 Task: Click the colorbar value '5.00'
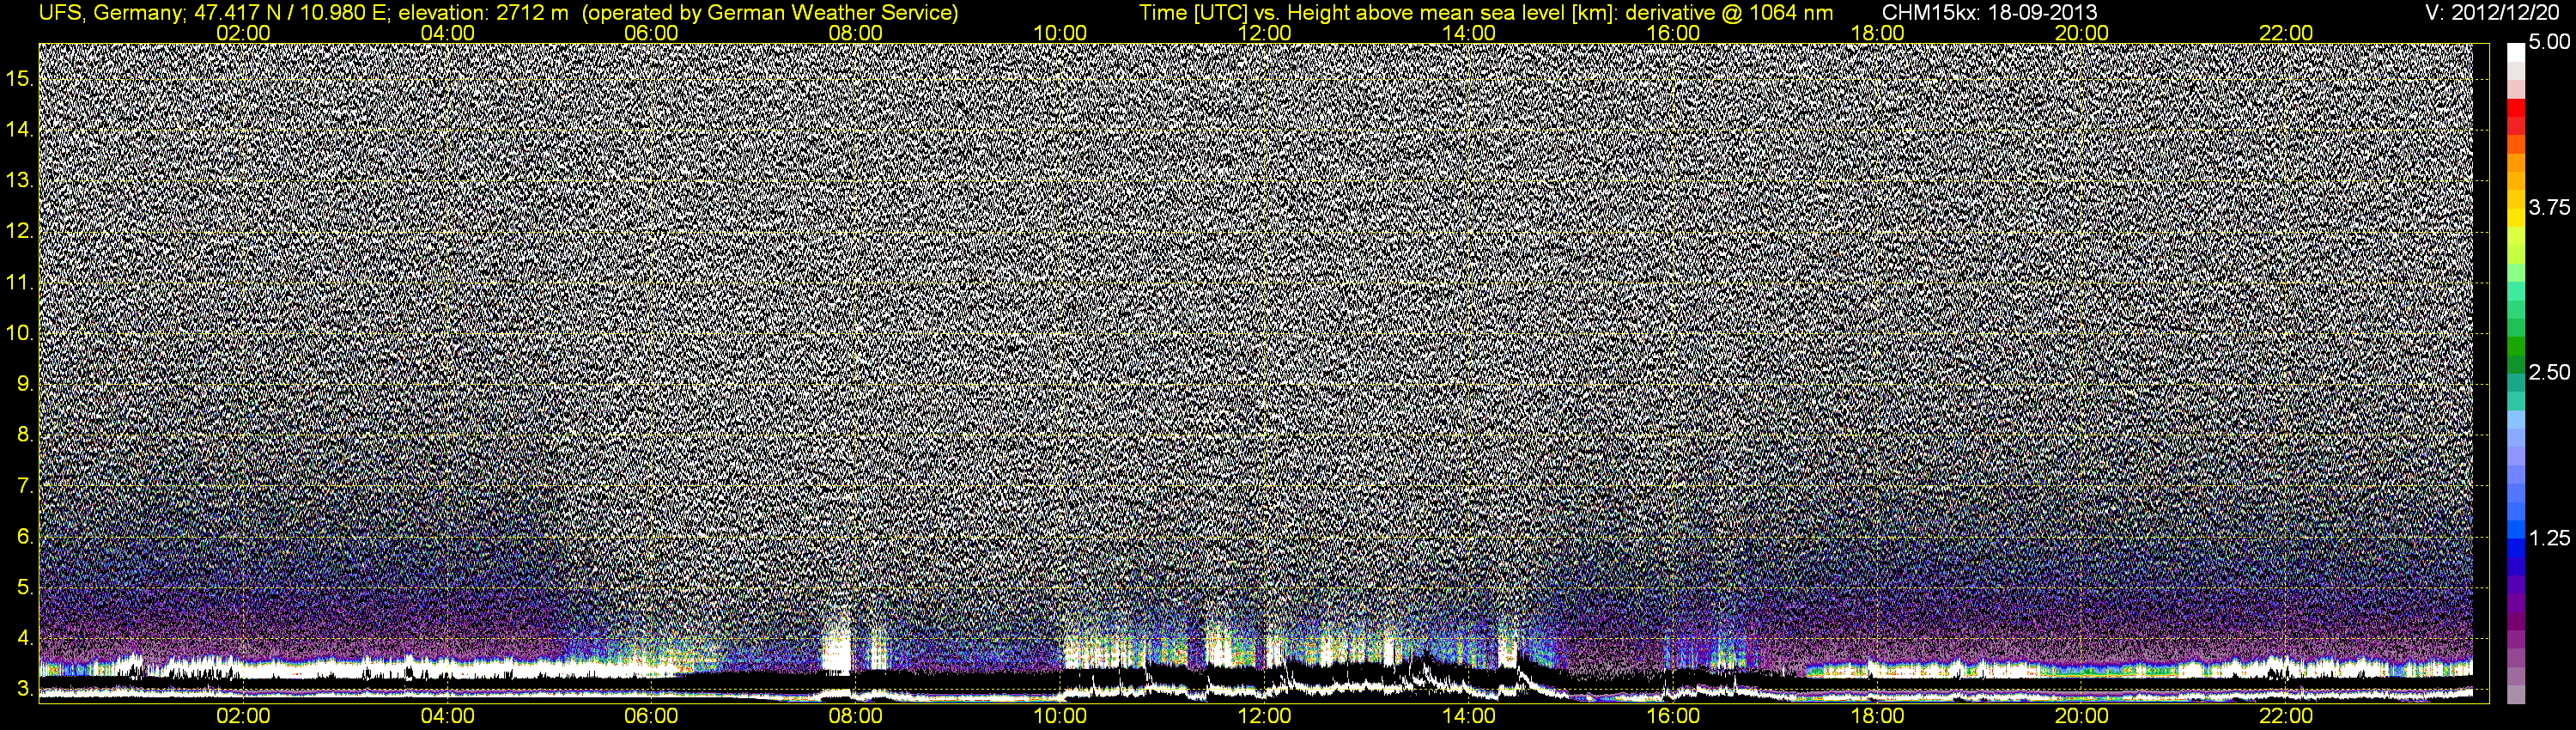tap(2549, 43)
